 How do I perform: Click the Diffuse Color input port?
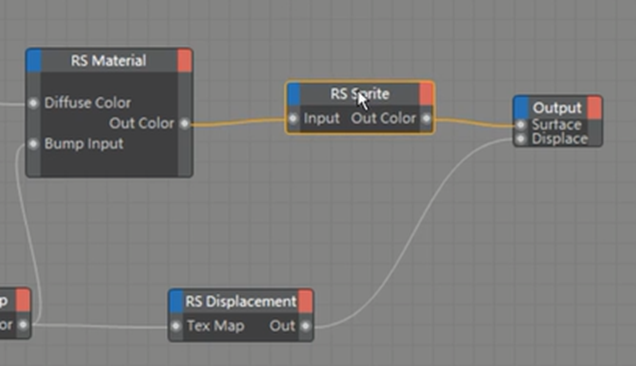[34, 103]
